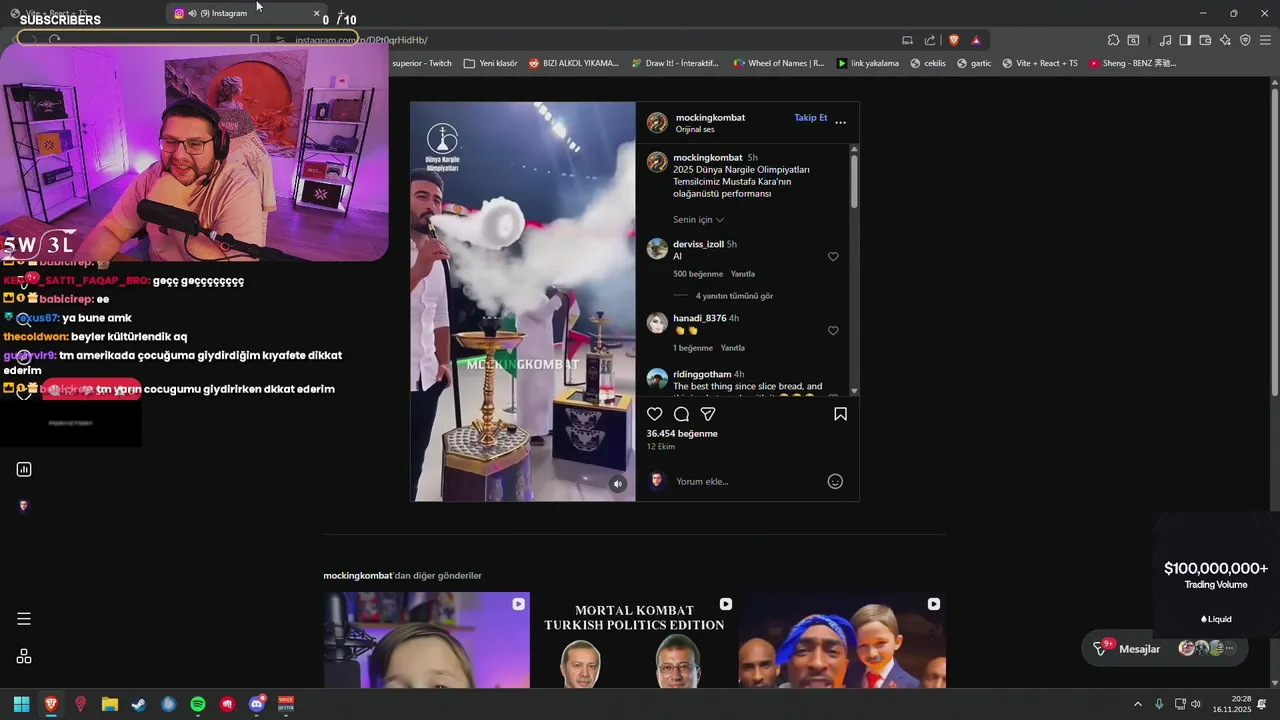Click the Yorum ekle comment field
This screenshot has width=1280, height=720.
point(745,482)
